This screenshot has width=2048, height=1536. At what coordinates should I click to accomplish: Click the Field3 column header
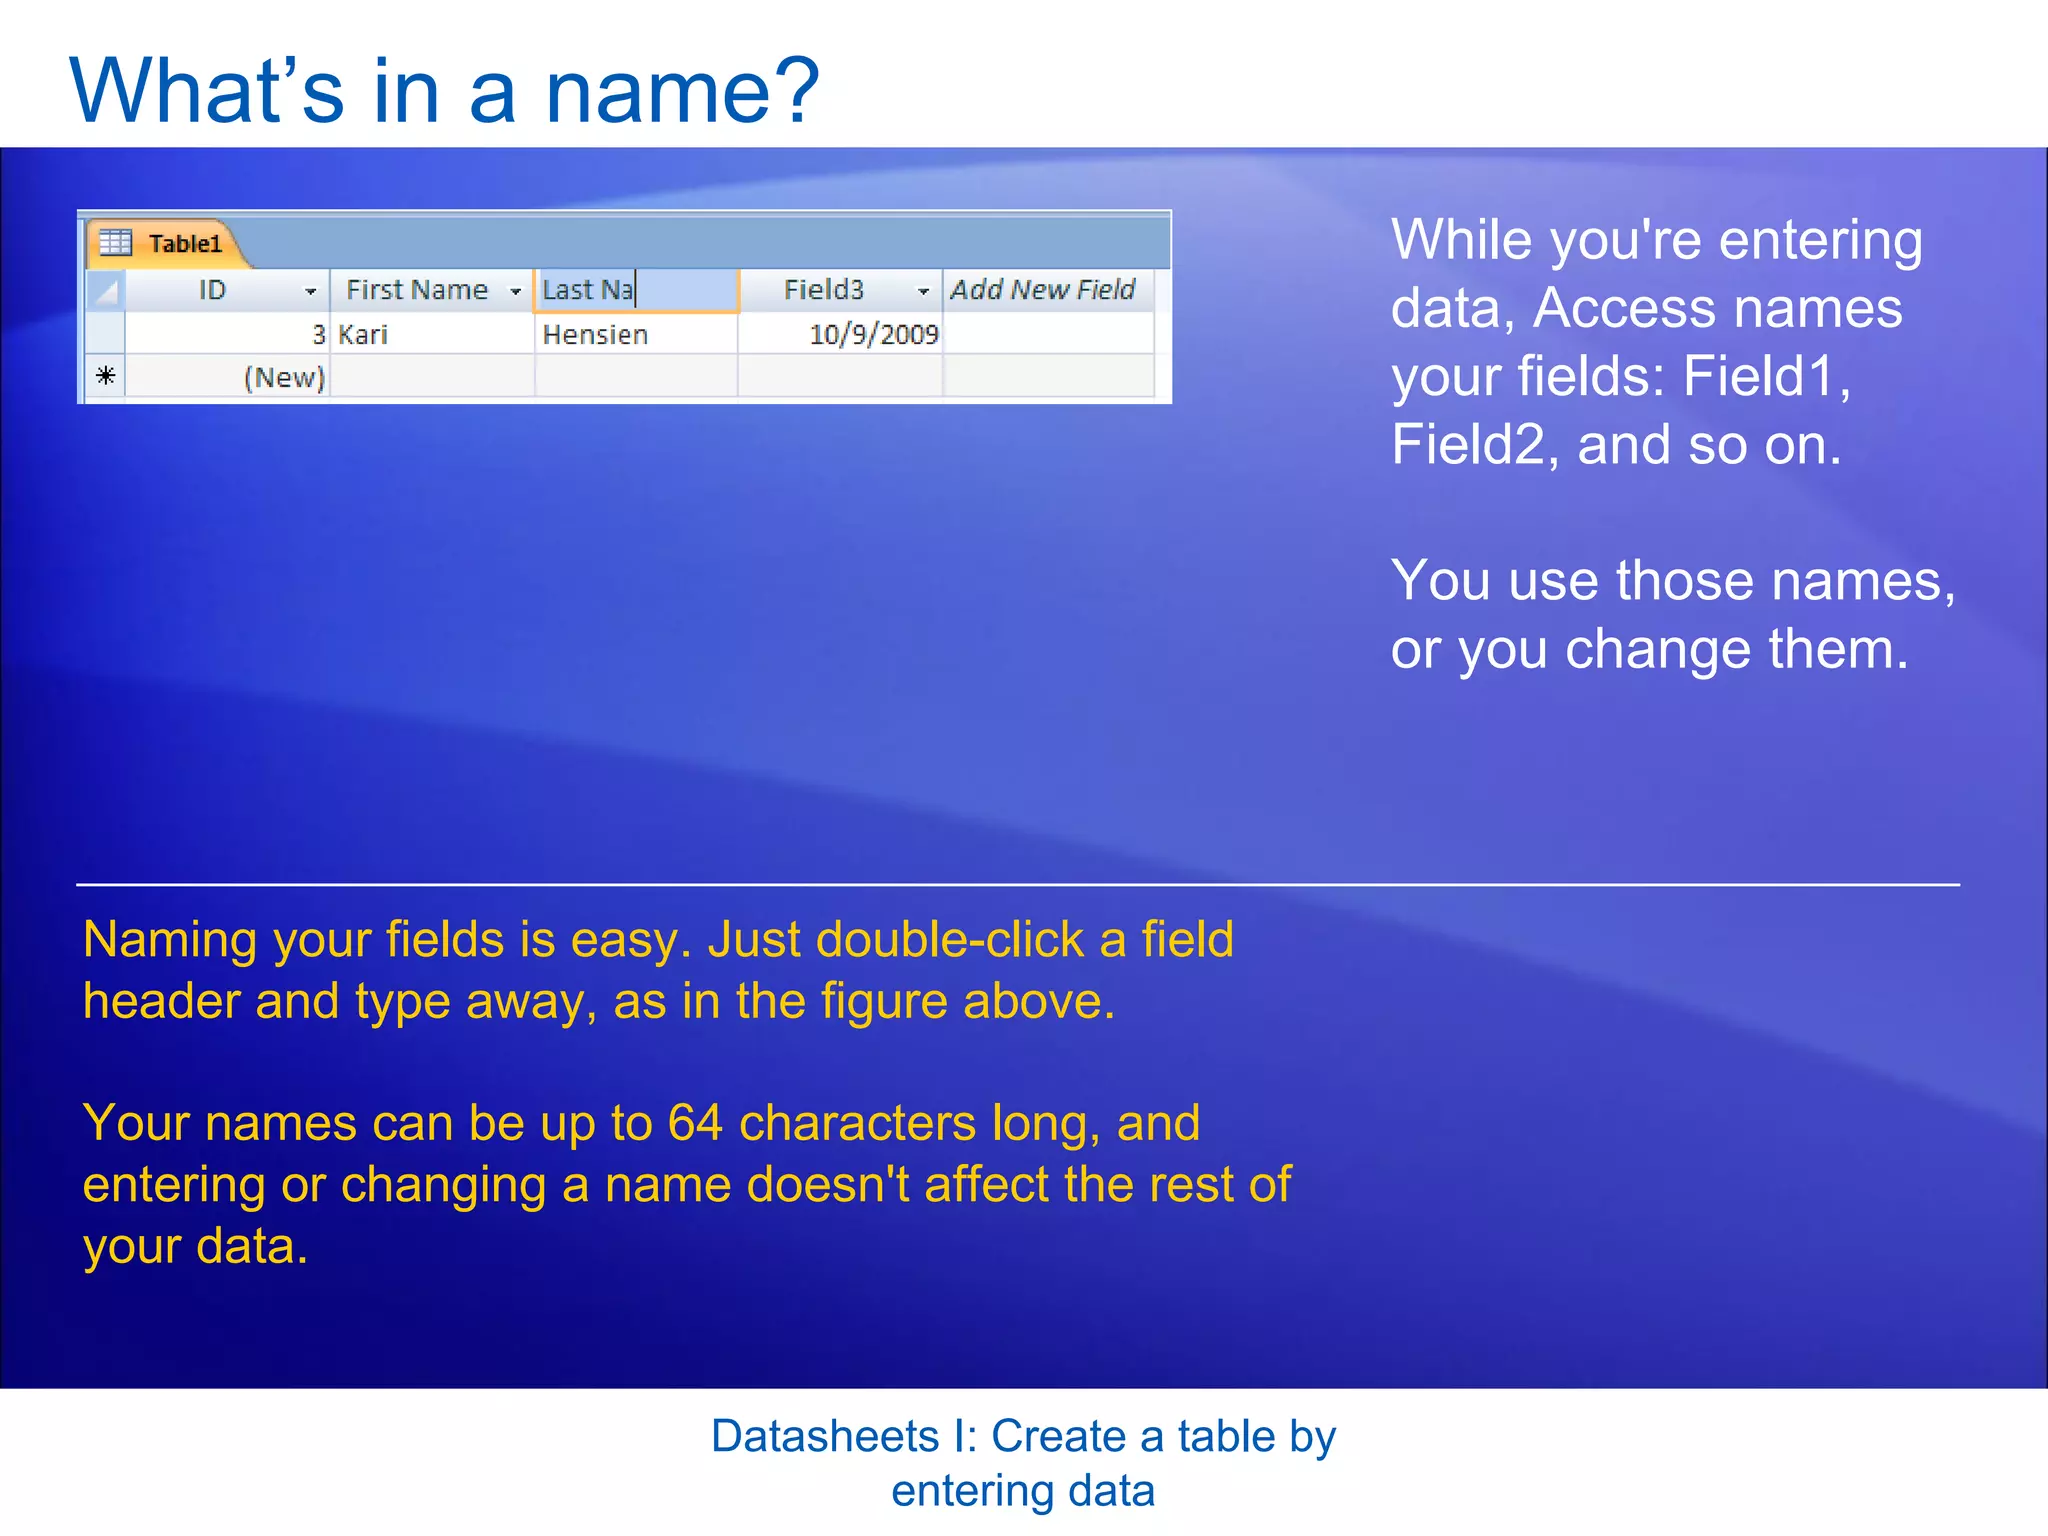841,291
